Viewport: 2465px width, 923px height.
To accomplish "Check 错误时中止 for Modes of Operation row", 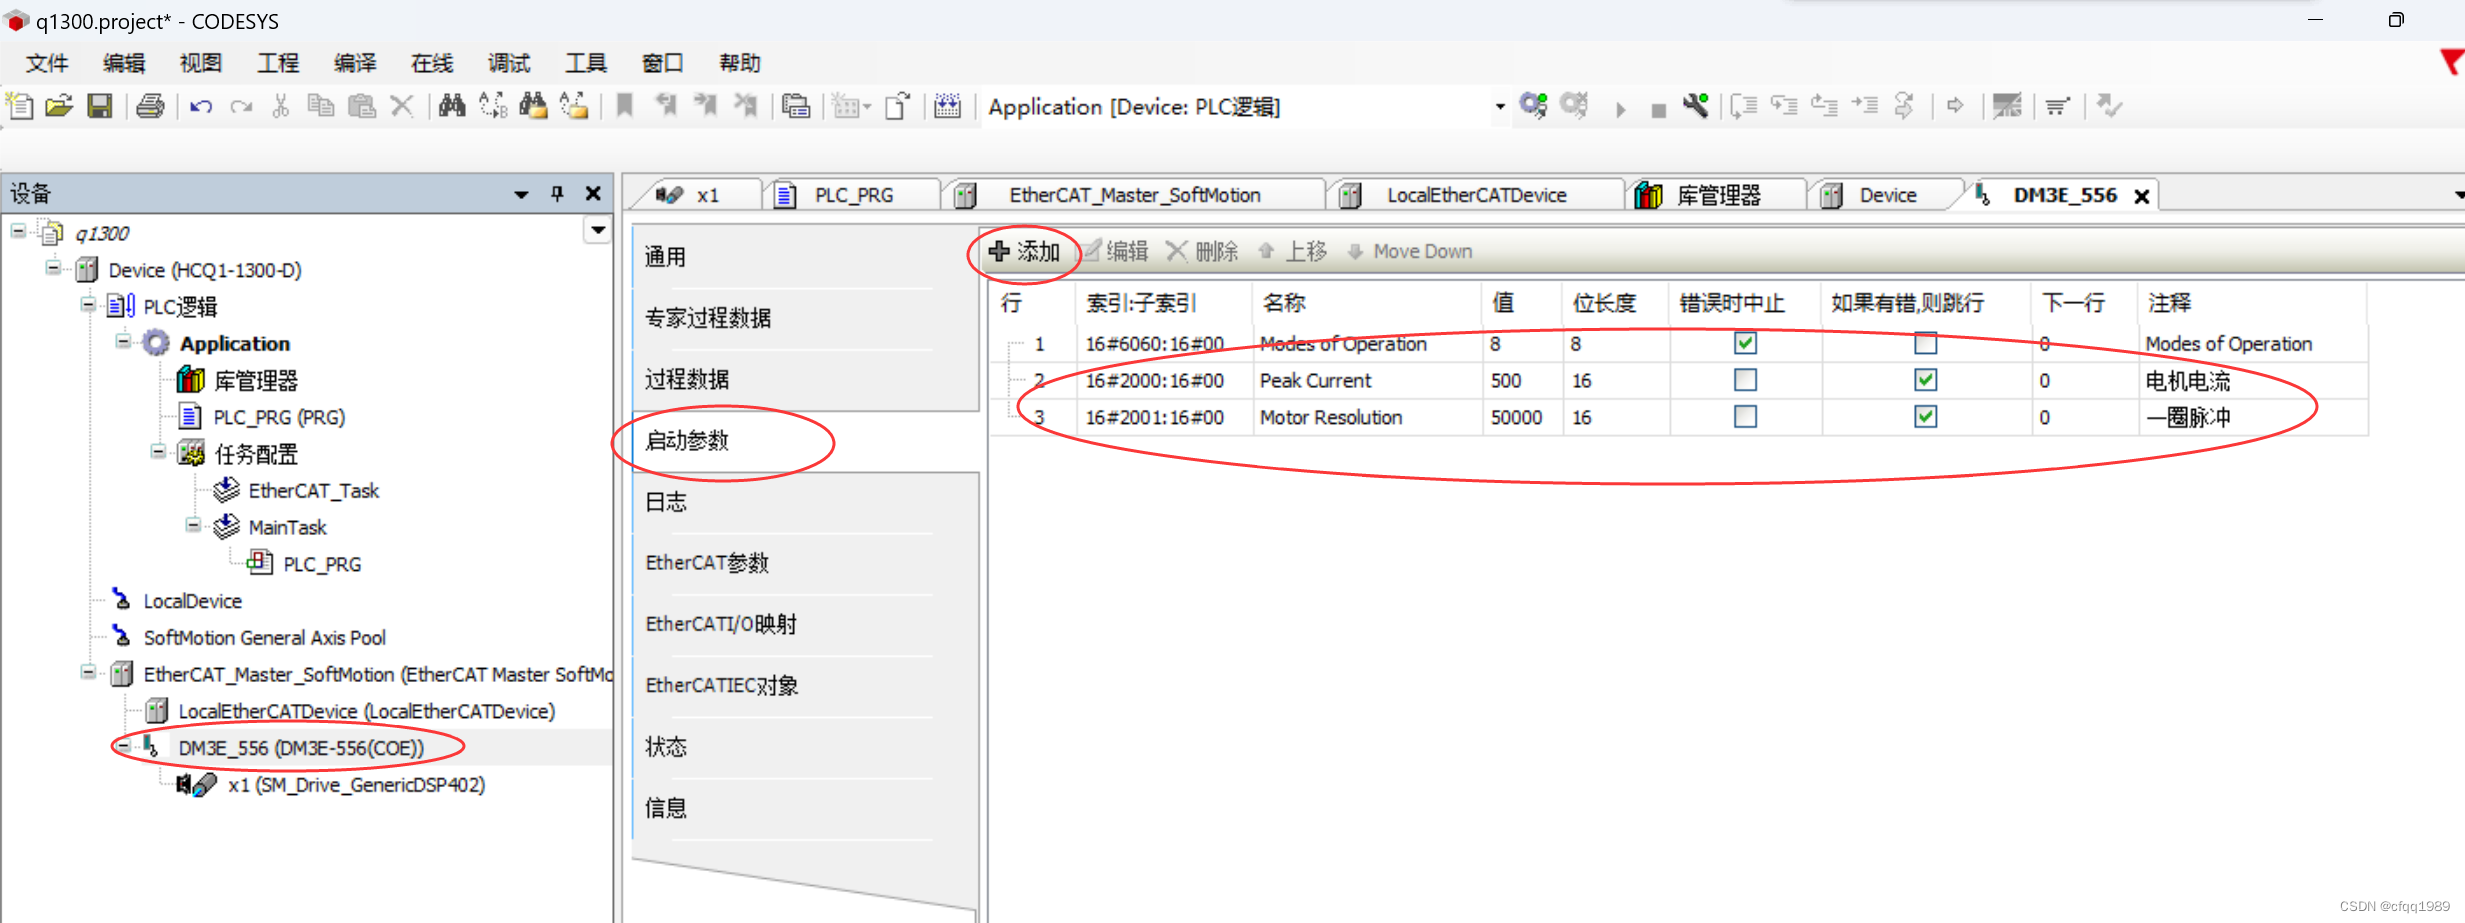I will click(1745, 343).
